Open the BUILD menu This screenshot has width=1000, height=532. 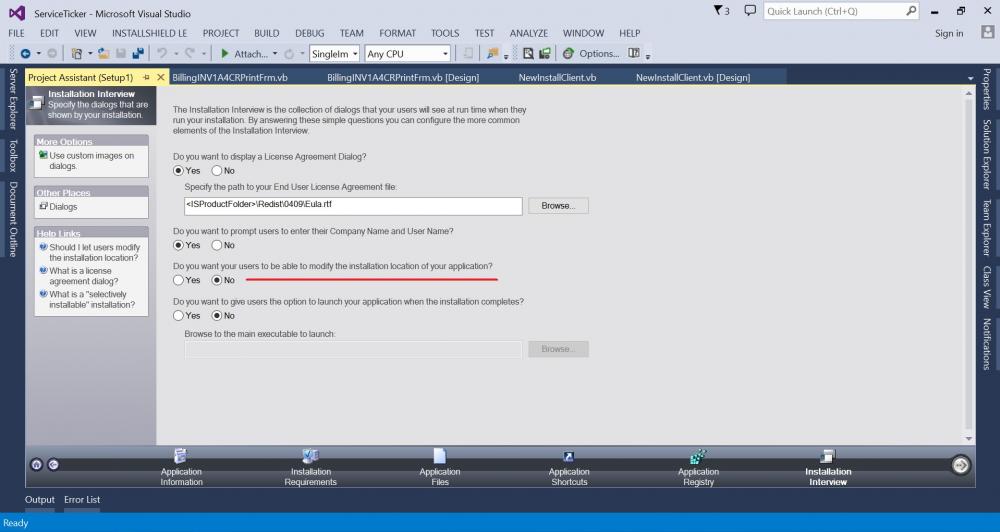267,33
